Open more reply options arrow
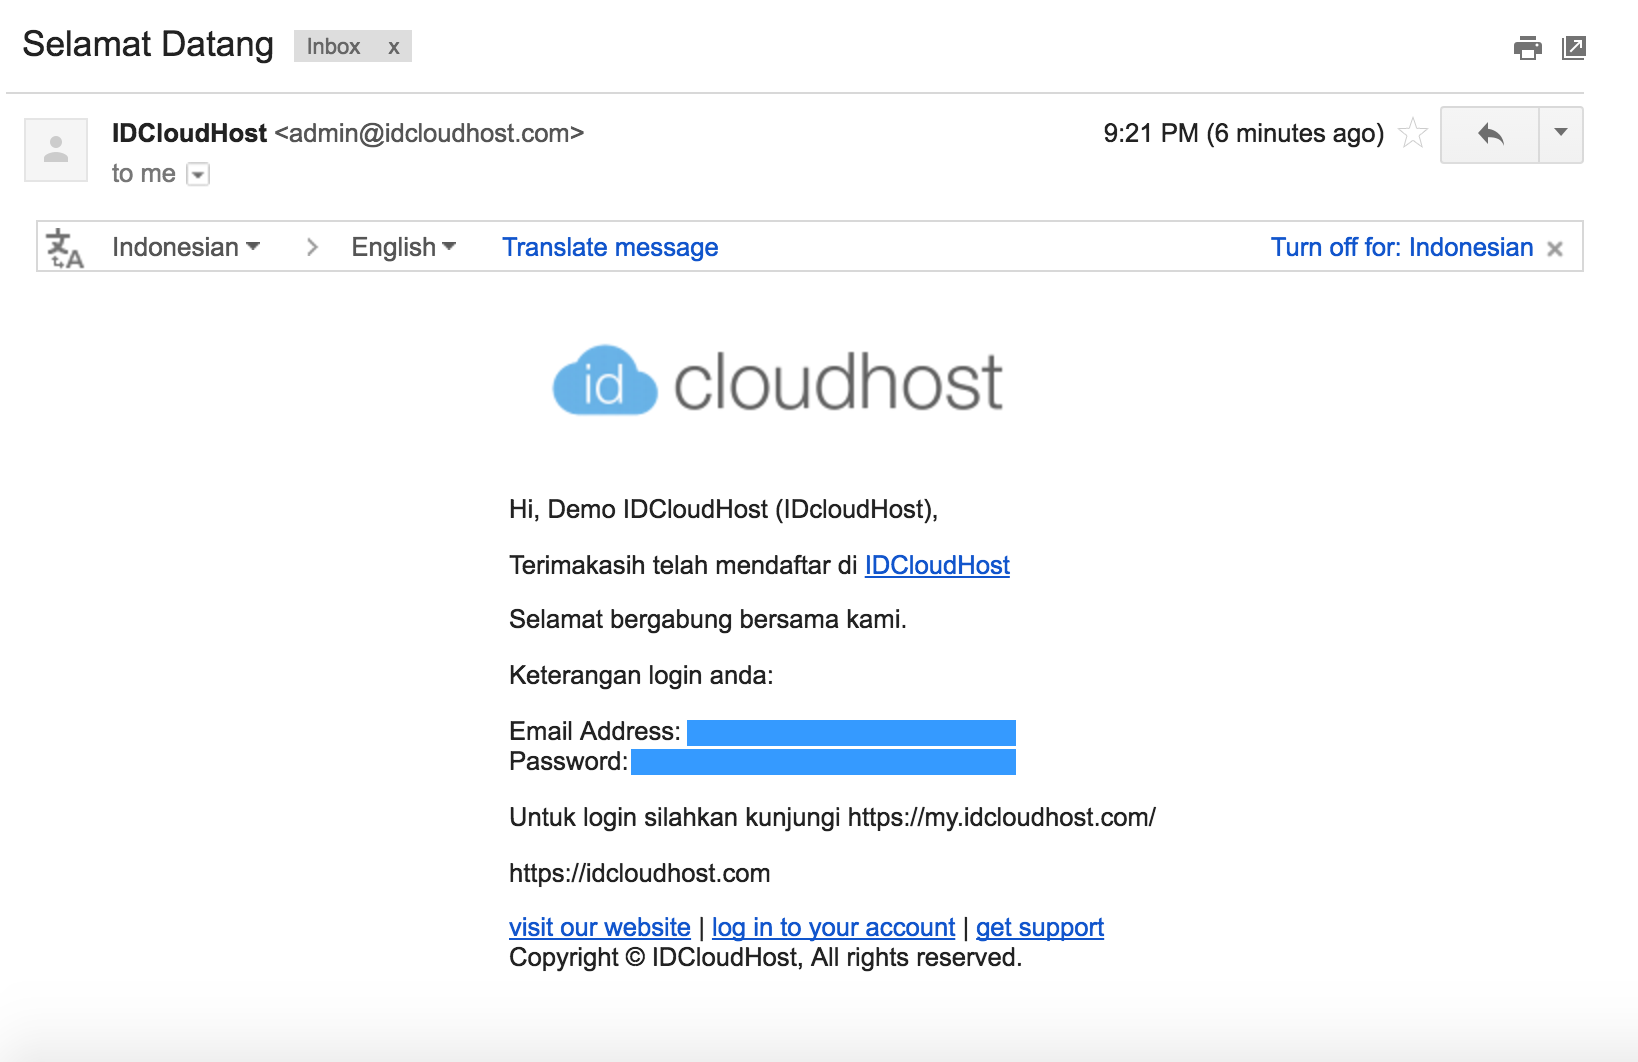The height and width of the screenshot is (1062, 1638). 1560,134
